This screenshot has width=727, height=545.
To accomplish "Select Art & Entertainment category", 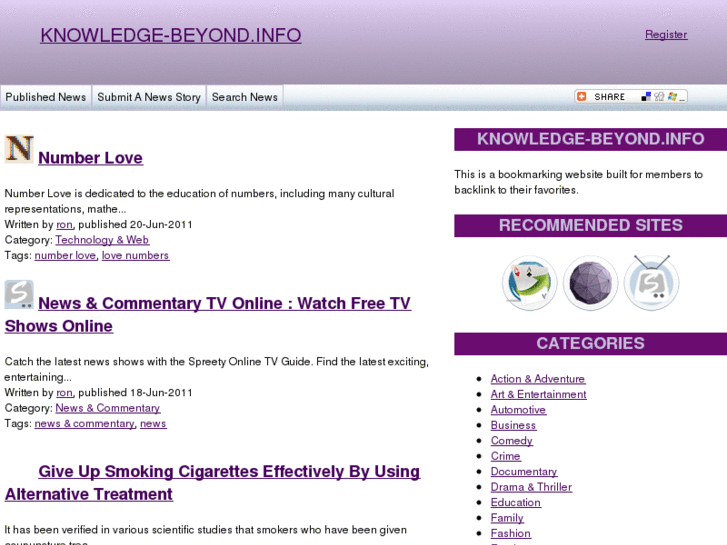I will point(538,394).
